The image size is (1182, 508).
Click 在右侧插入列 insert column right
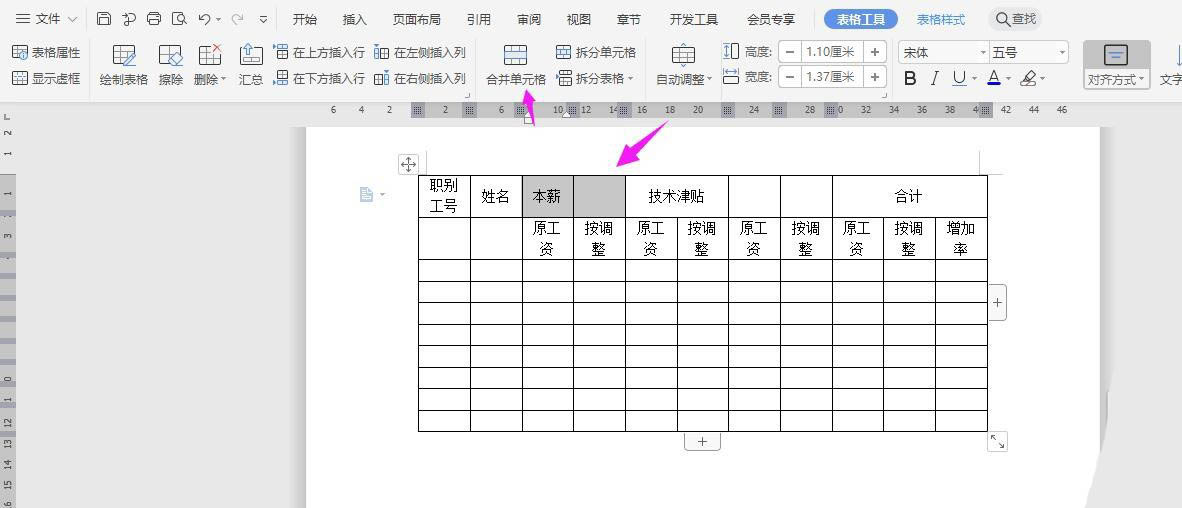click(x=420, y=78)
